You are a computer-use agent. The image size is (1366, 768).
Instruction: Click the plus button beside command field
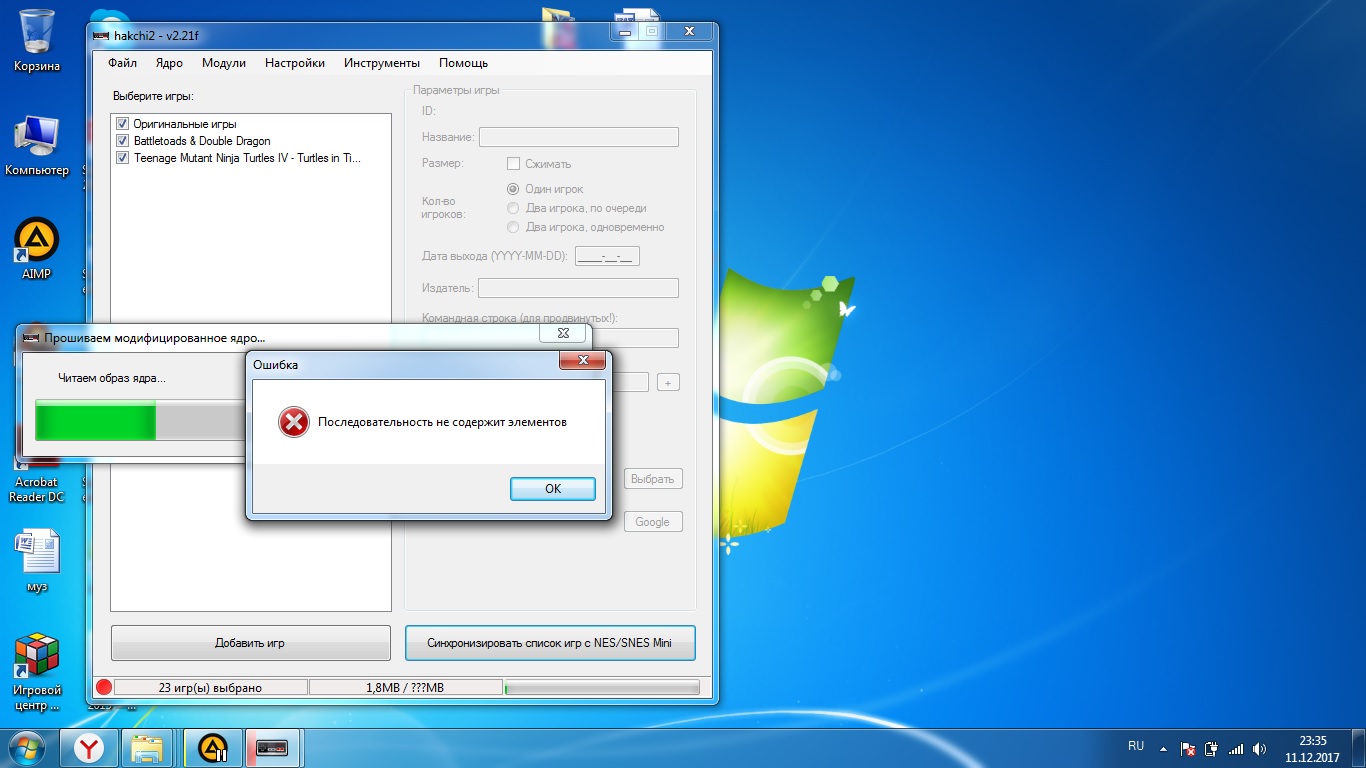(668, 382)
